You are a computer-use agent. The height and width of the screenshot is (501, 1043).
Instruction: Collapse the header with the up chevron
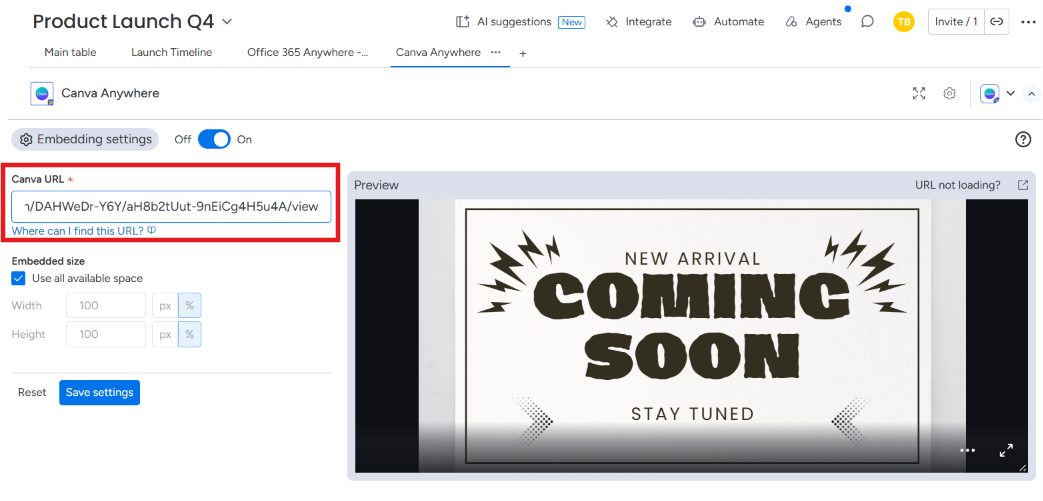1032,94
